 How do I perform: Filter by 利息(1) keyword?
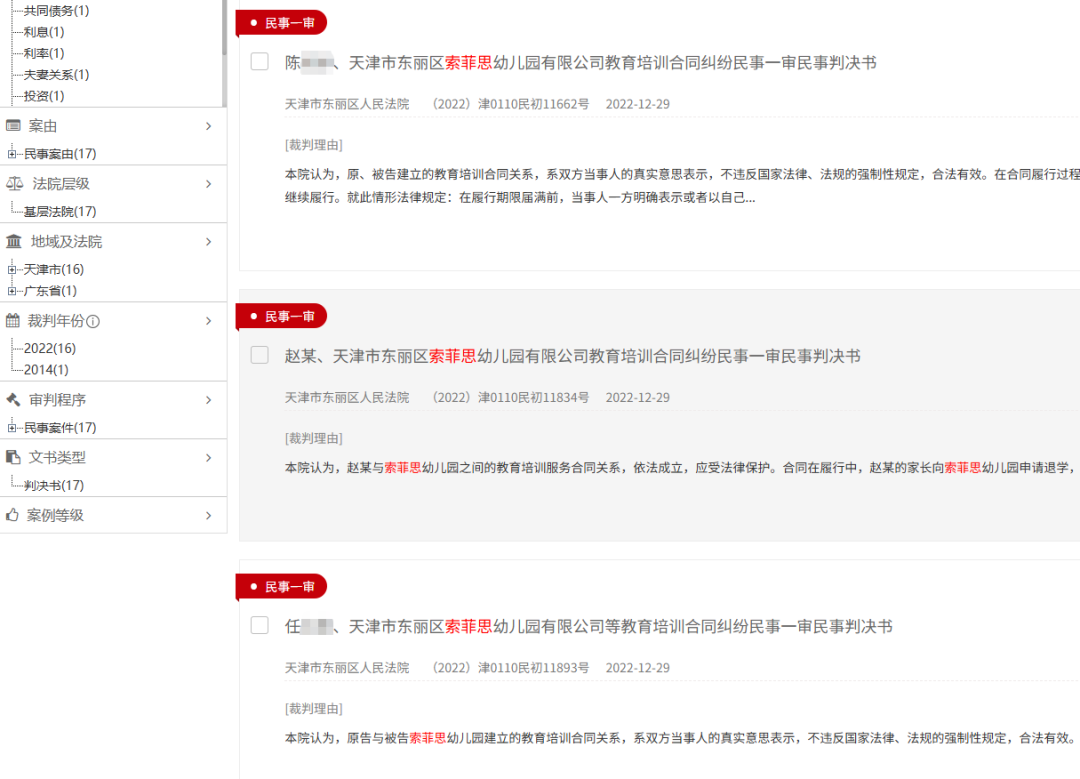pos(44,32)
